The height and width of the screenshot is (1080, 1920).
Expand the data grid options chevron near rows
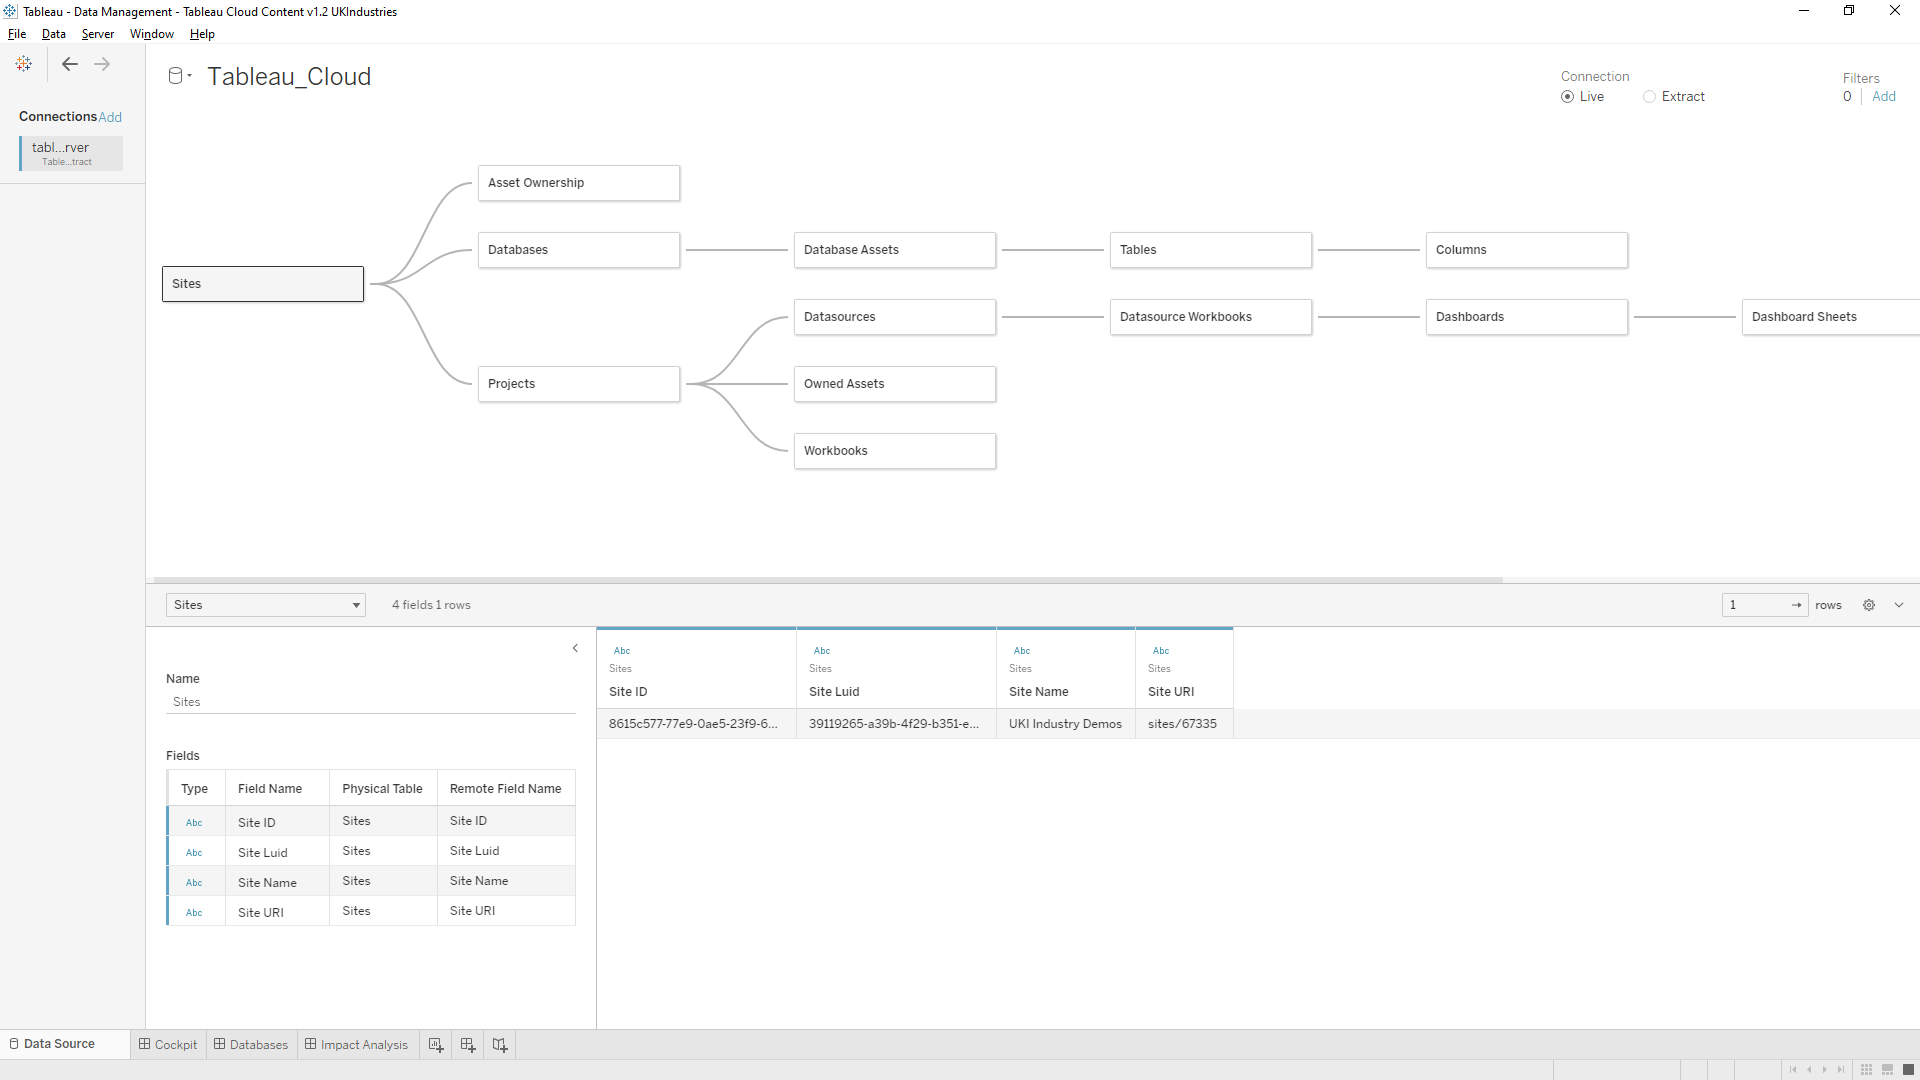pyautogui.click(x=1899, y=605)
